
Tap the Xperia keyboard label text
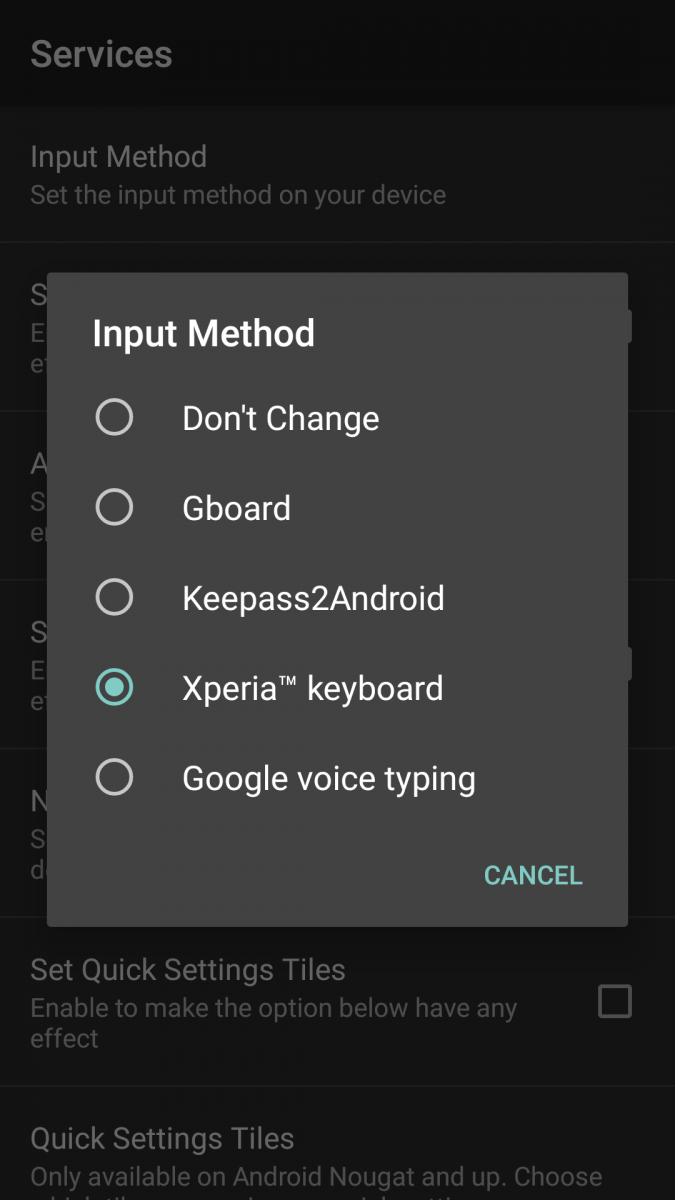tap(313, 687)
